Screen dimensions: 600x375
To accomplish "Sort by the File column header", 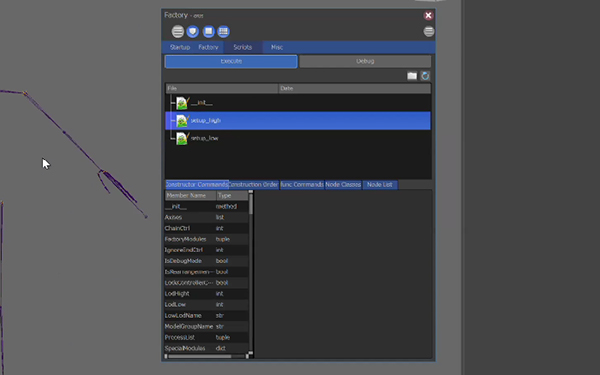I will (x=222, y=88).
